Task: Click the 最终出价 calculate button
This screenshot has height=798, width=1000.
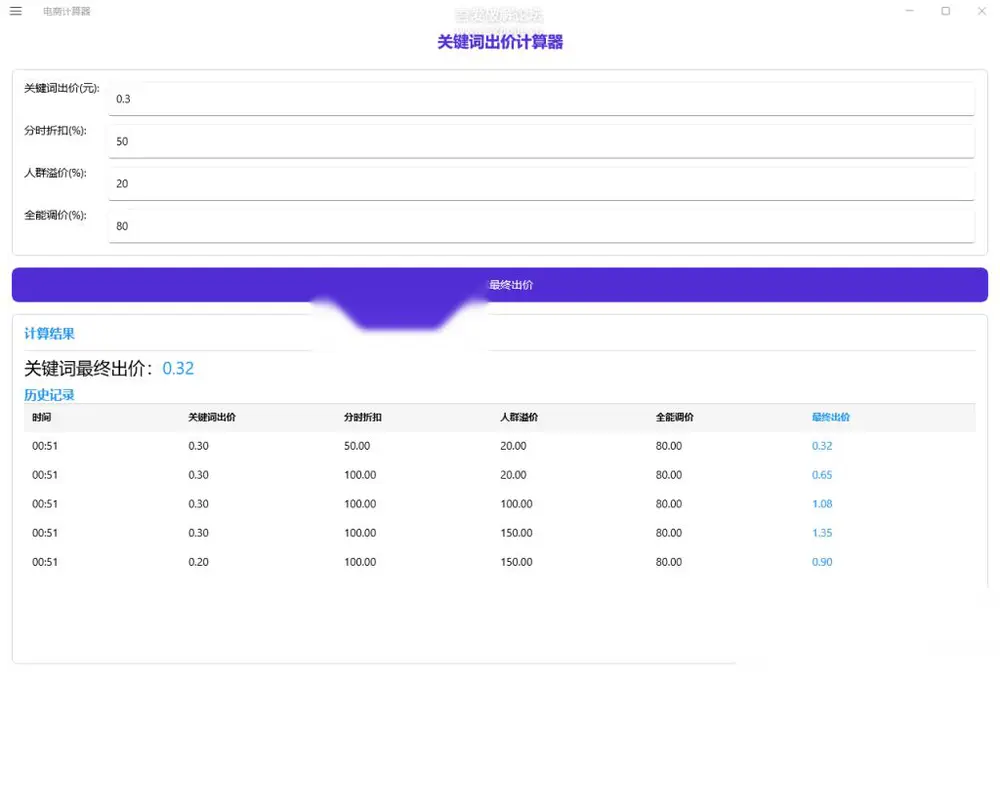Action: 499,284
